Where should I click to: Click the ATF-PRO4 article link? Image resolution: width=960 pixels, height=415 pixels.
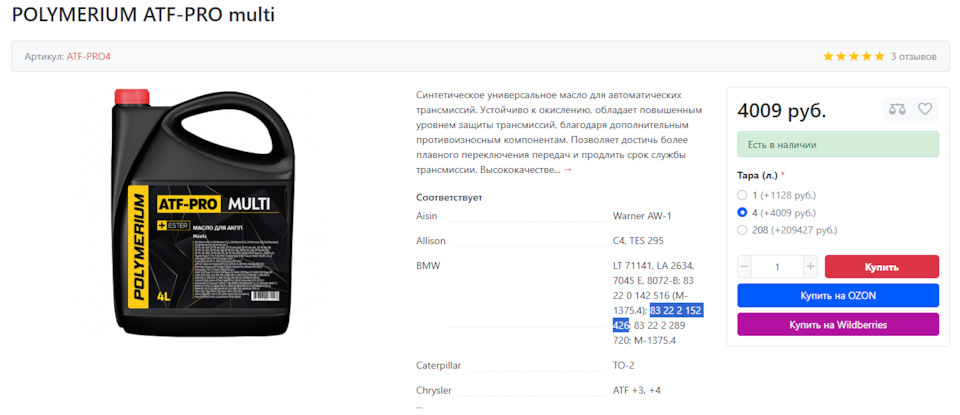(x=89, y=57)
